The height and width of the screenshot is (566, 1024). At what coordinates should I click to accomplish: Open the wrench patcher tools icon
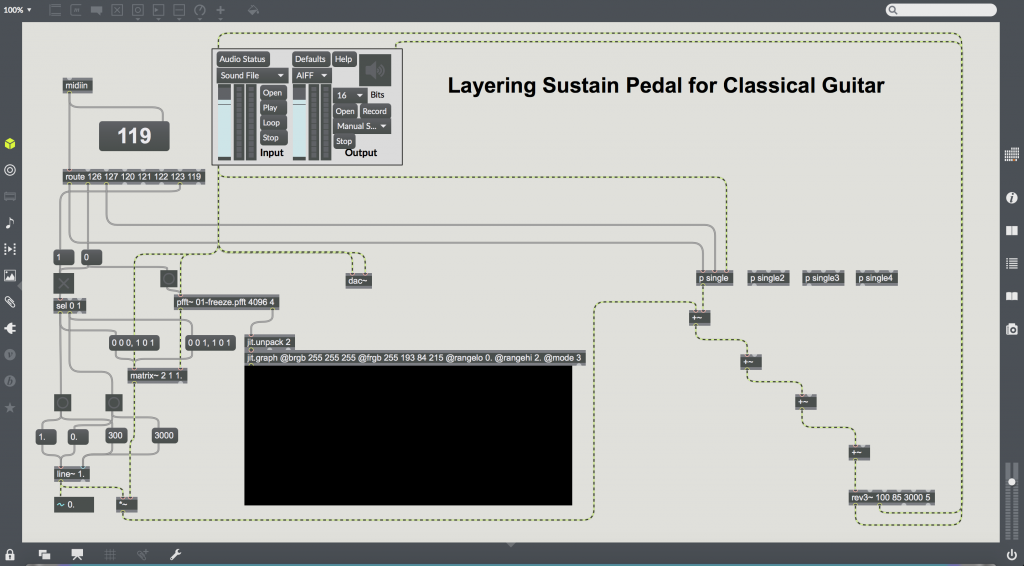pyautogui.click(x=175, y=554)
